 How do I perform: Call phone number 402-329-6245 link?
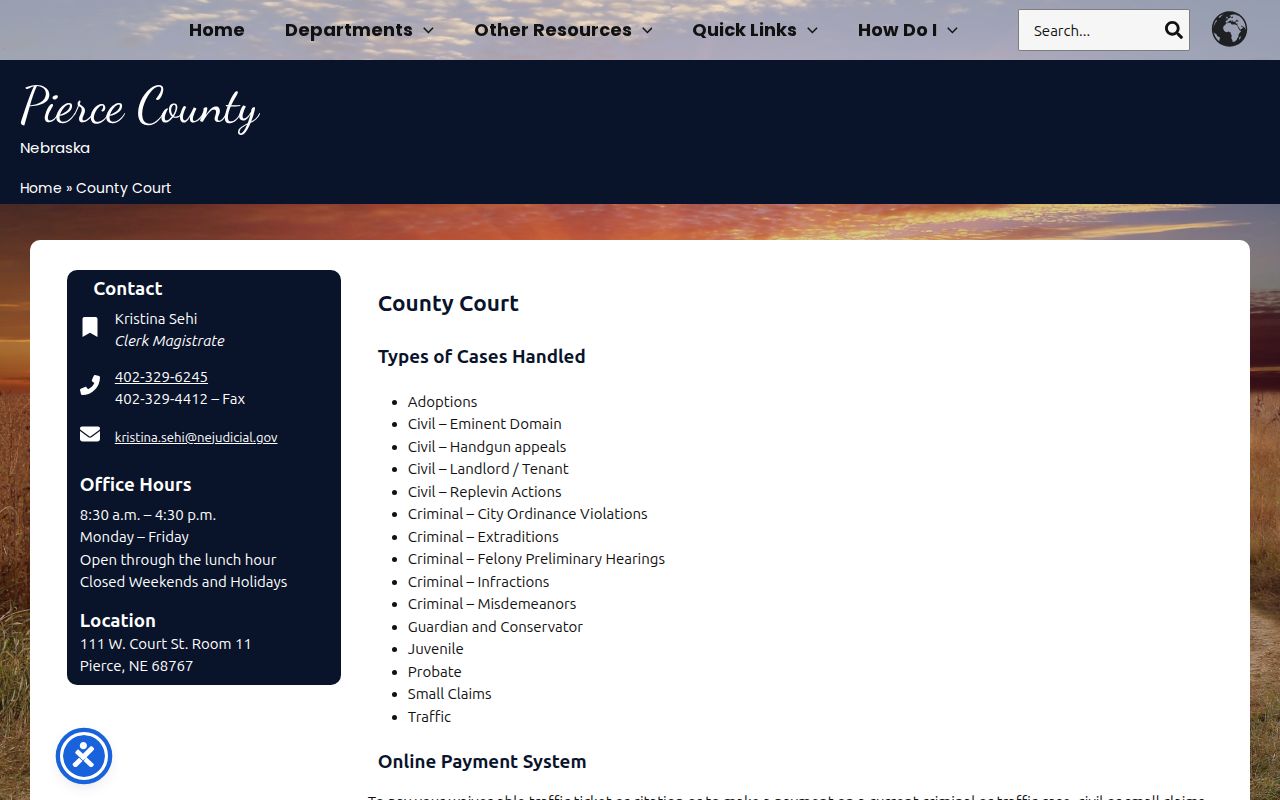[x=161, y=377]
